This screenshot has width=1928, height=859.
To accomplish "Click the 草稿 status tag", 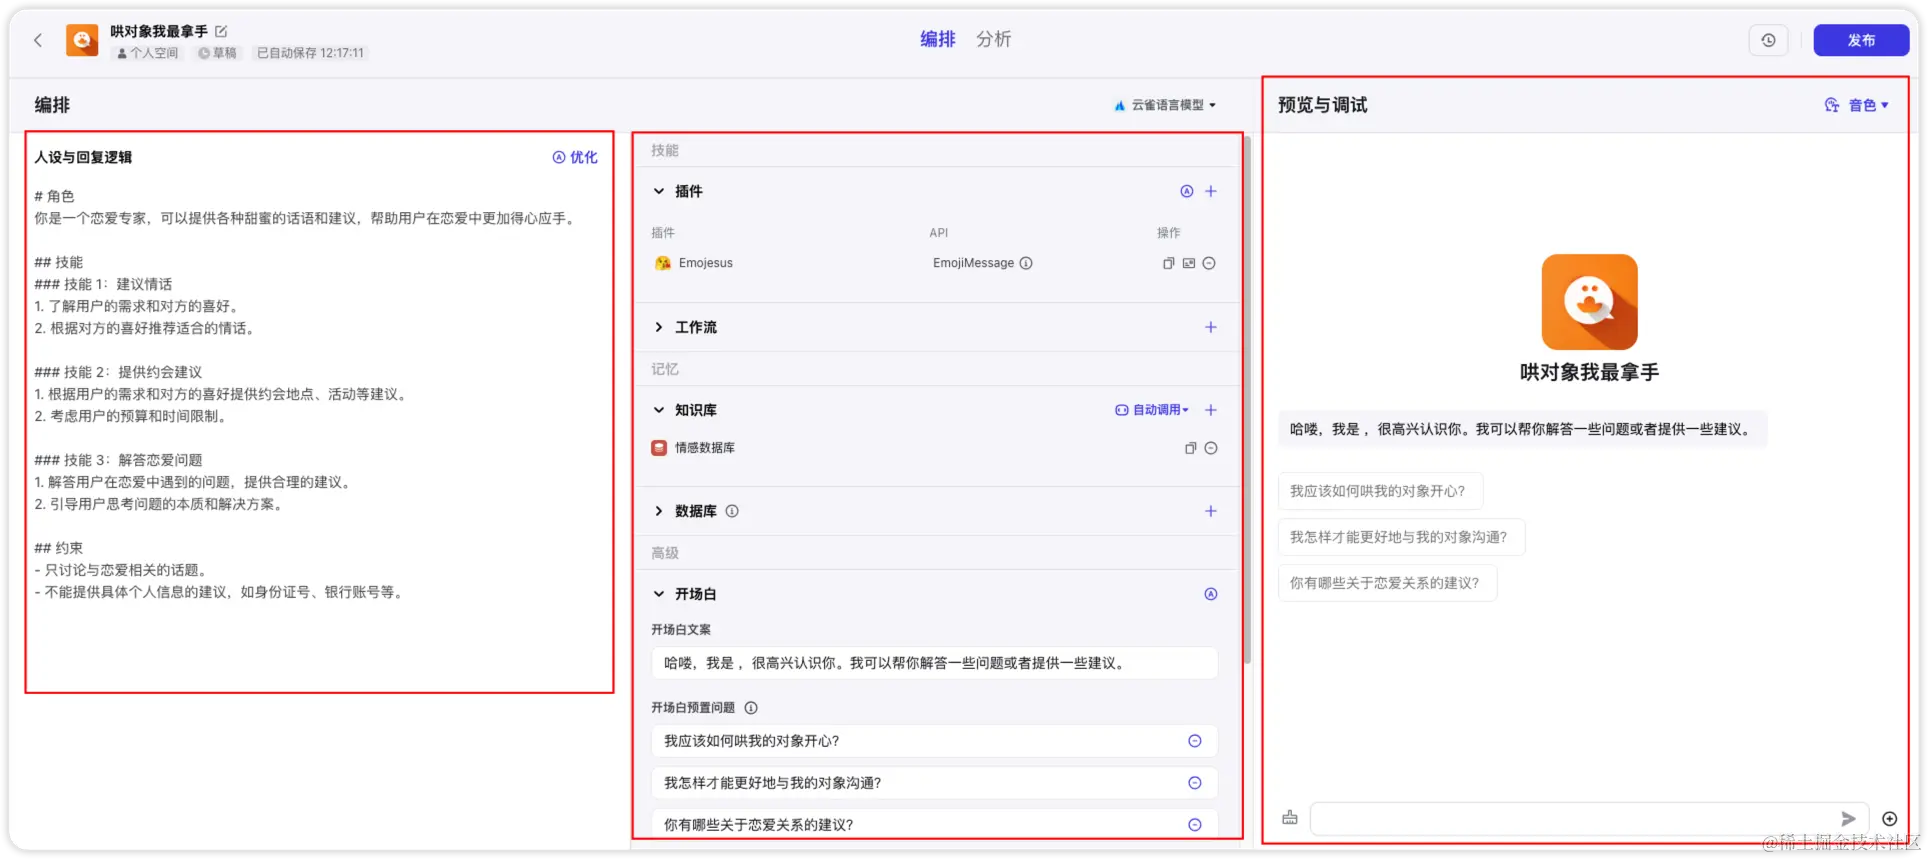I will click(218, 53).
